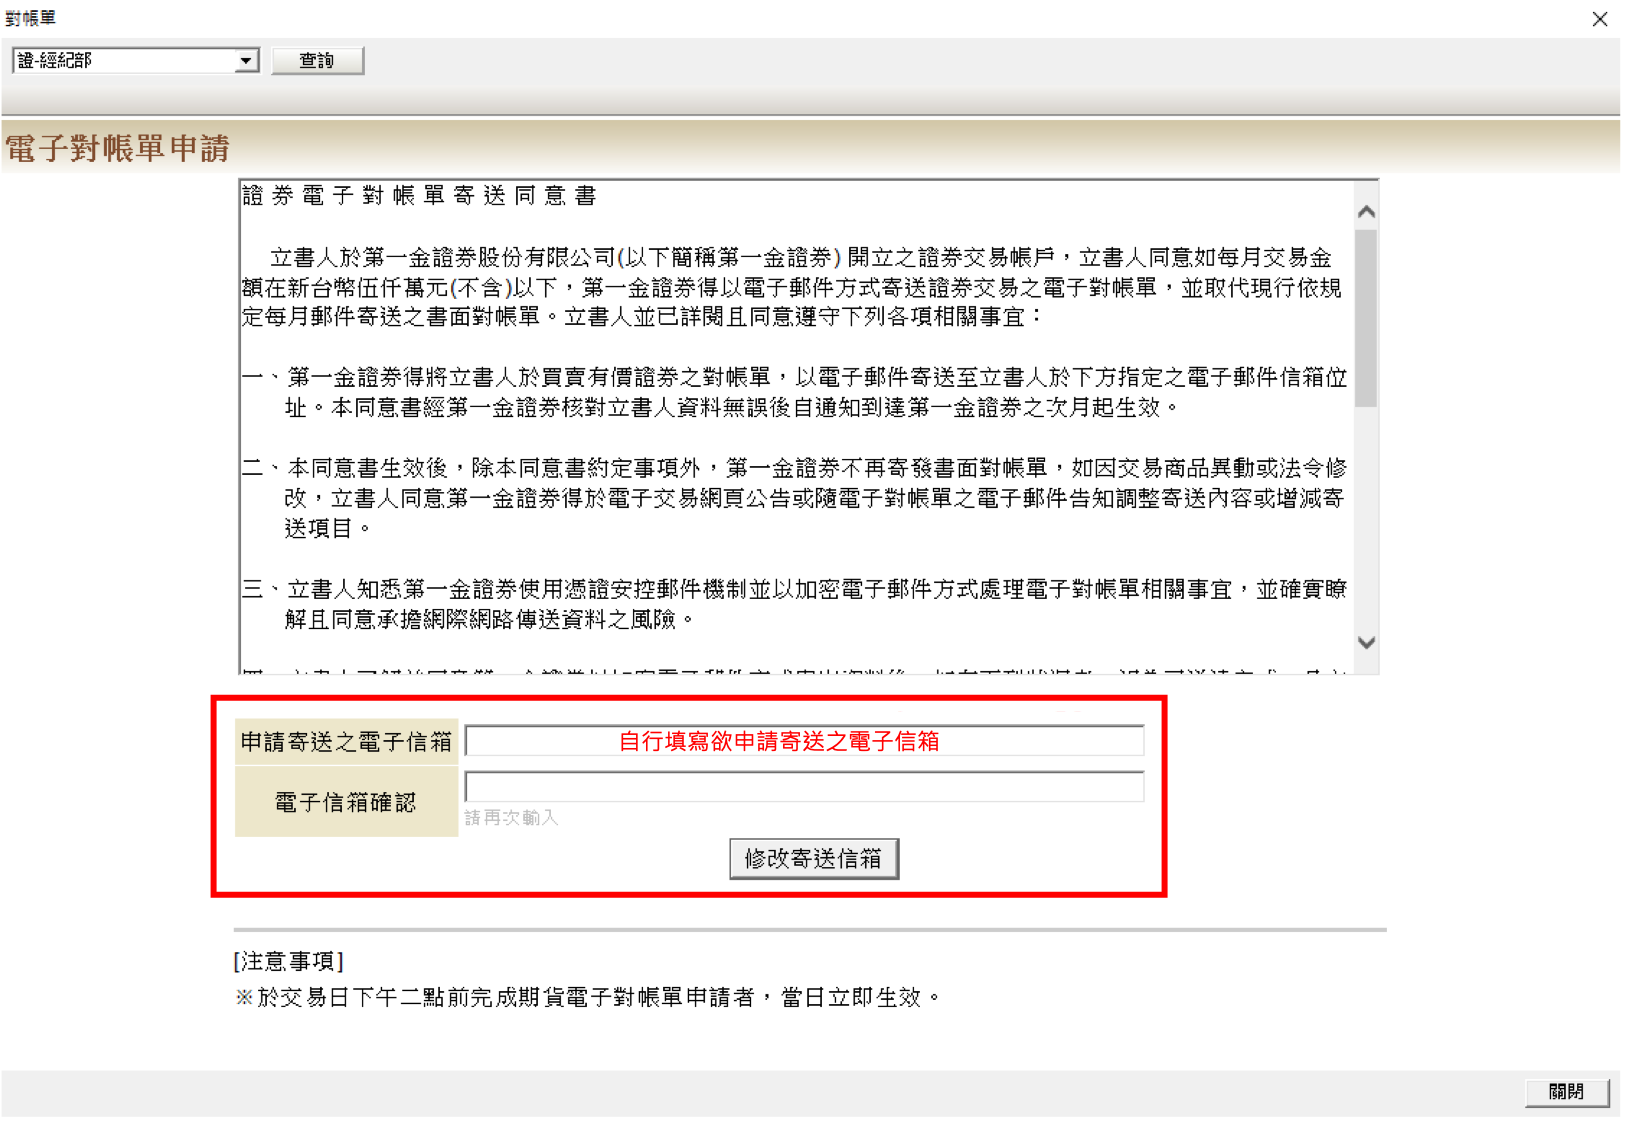Click the 電子信箱確認 field label

[346, 802]
